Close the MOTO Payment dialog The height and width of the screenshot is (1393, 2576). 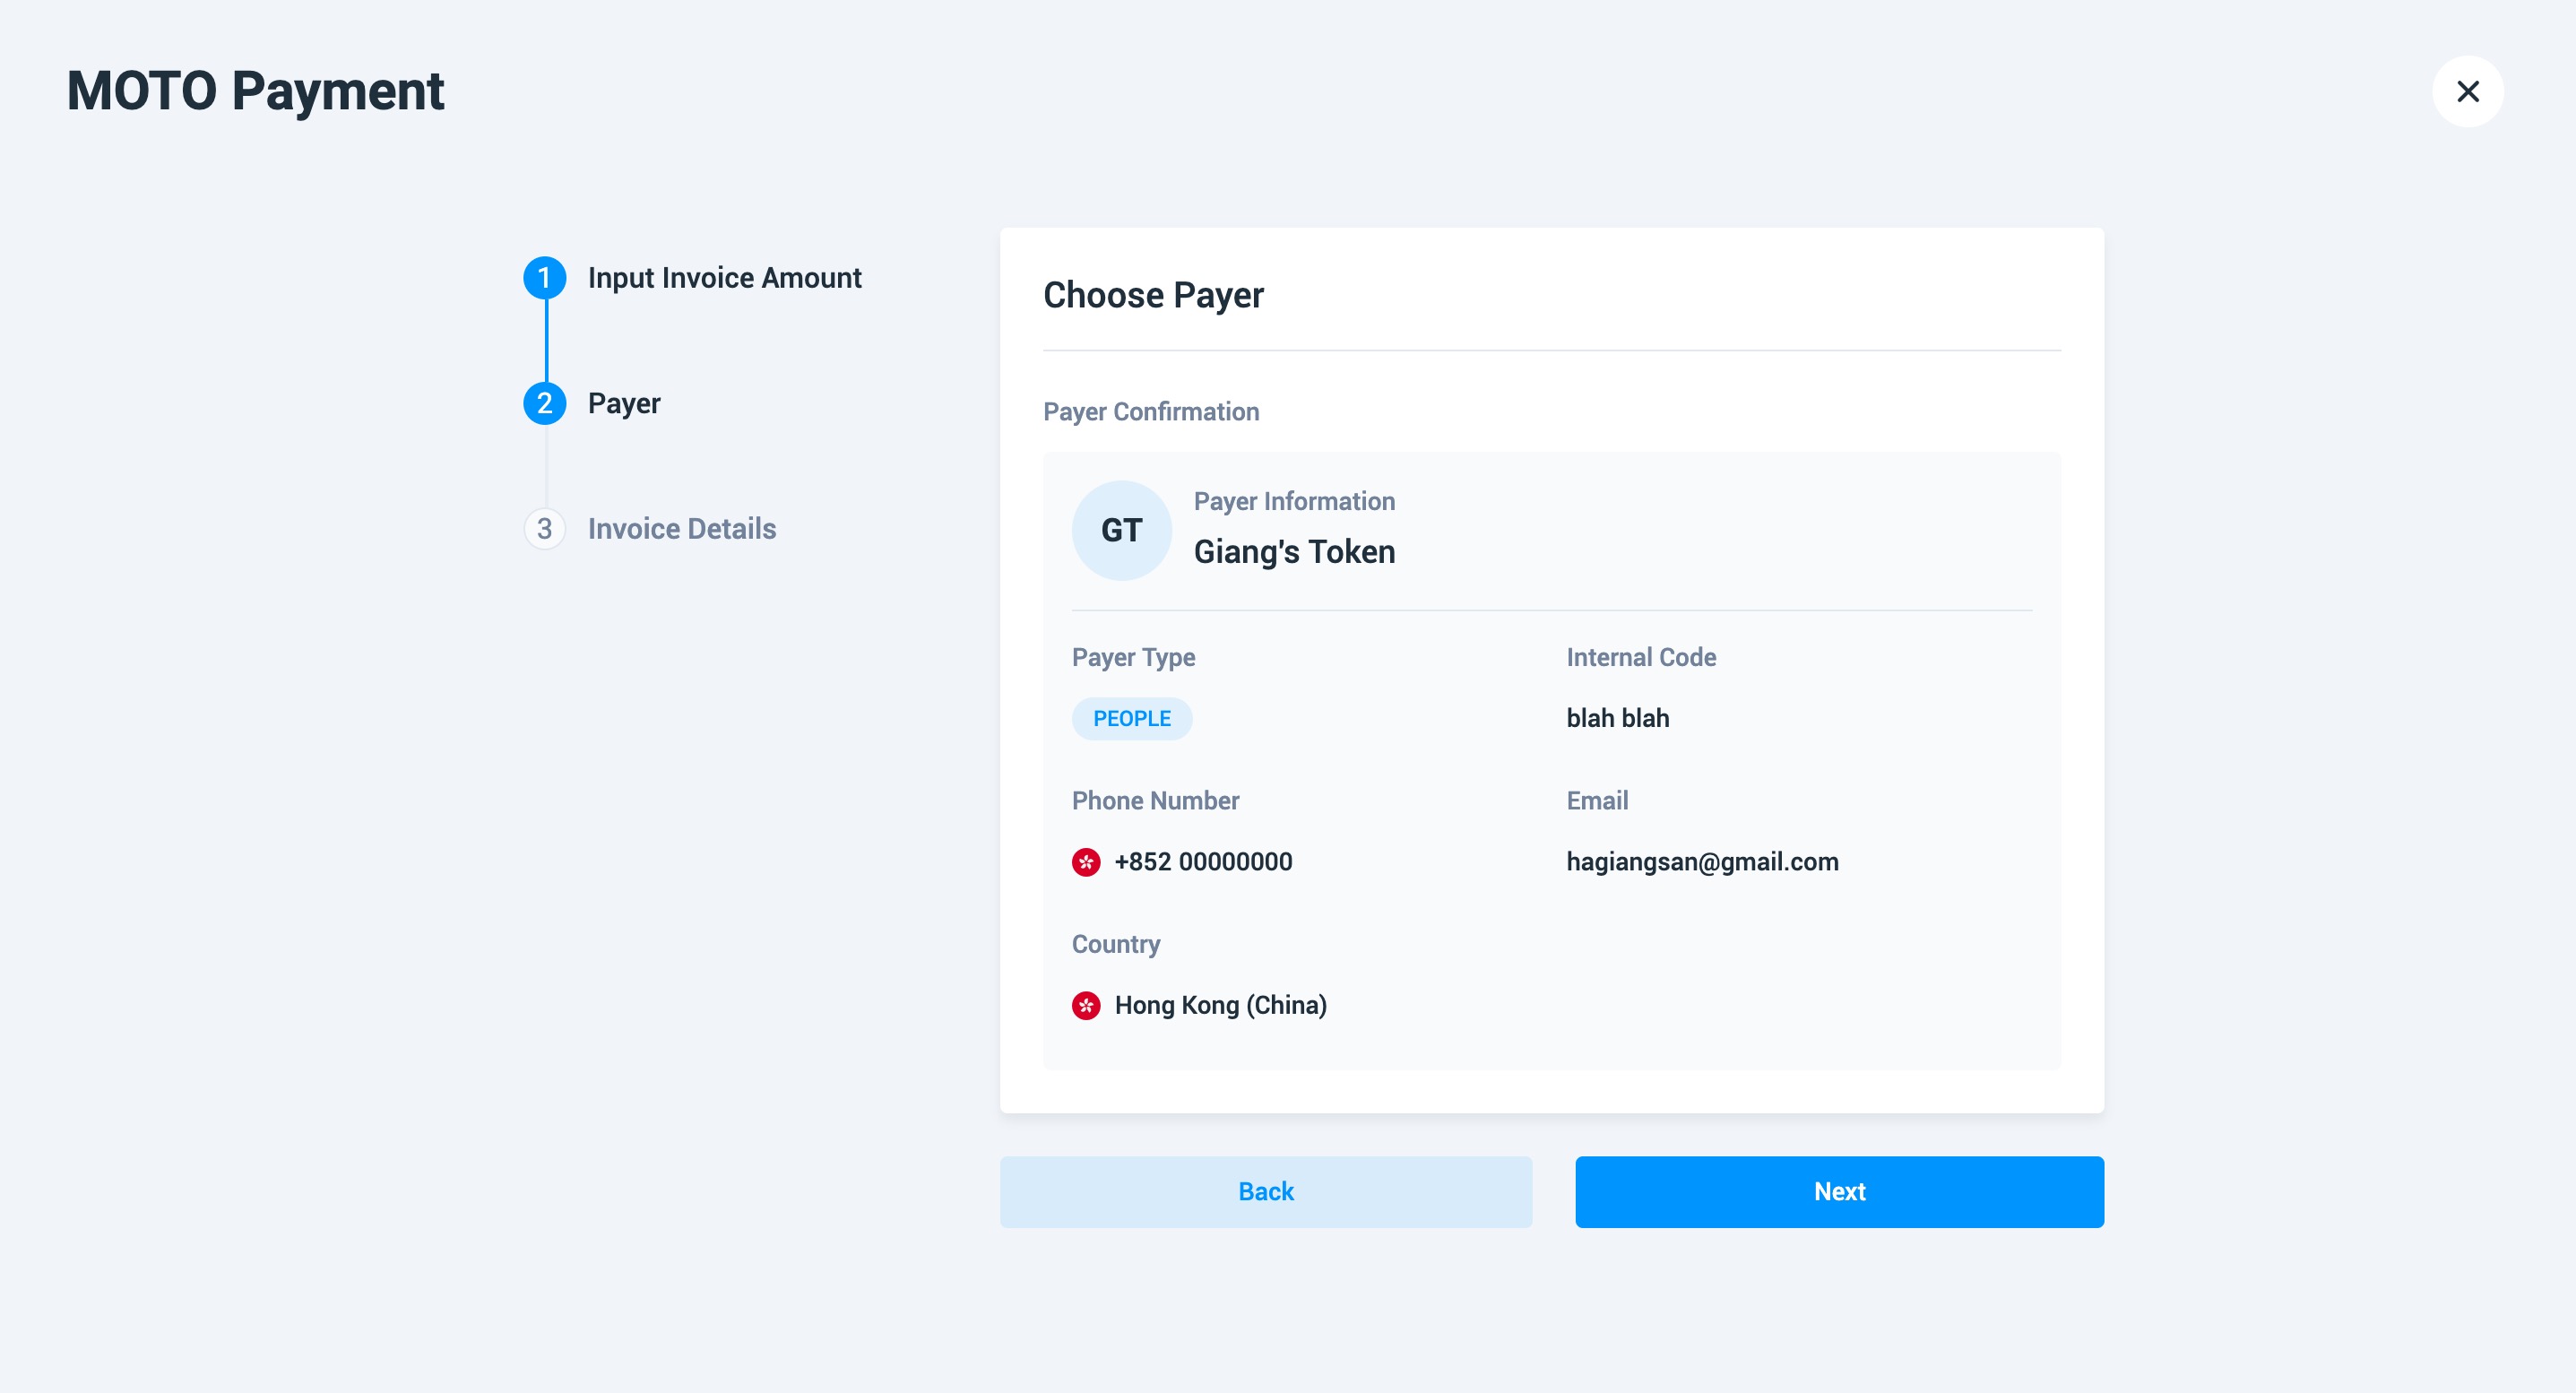coord(2467,91)
